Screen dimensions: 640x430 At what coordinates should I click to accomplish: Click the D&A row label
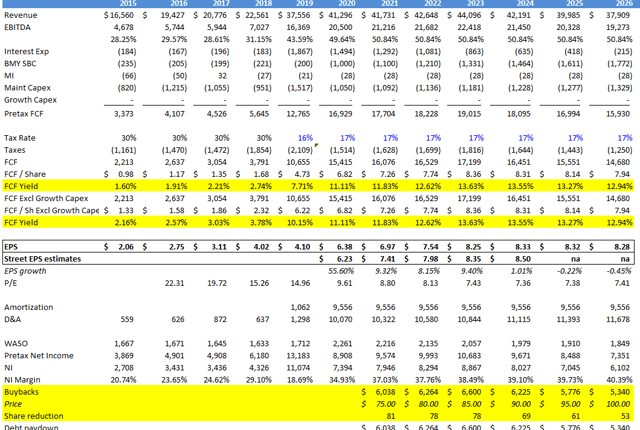(12, 319)
